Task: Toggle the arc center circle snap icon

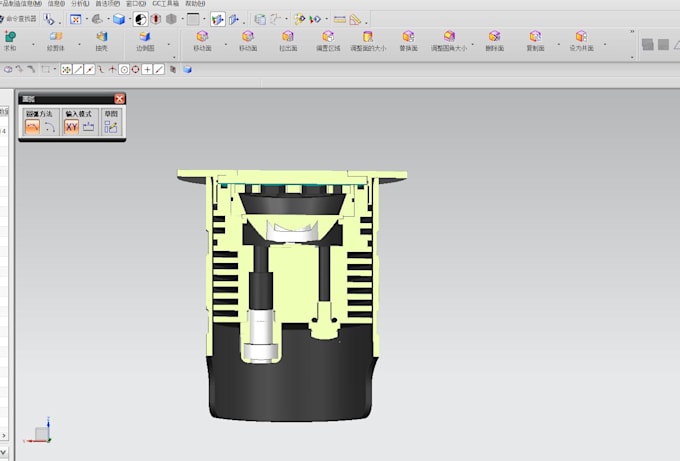Action: click(124, 69)
